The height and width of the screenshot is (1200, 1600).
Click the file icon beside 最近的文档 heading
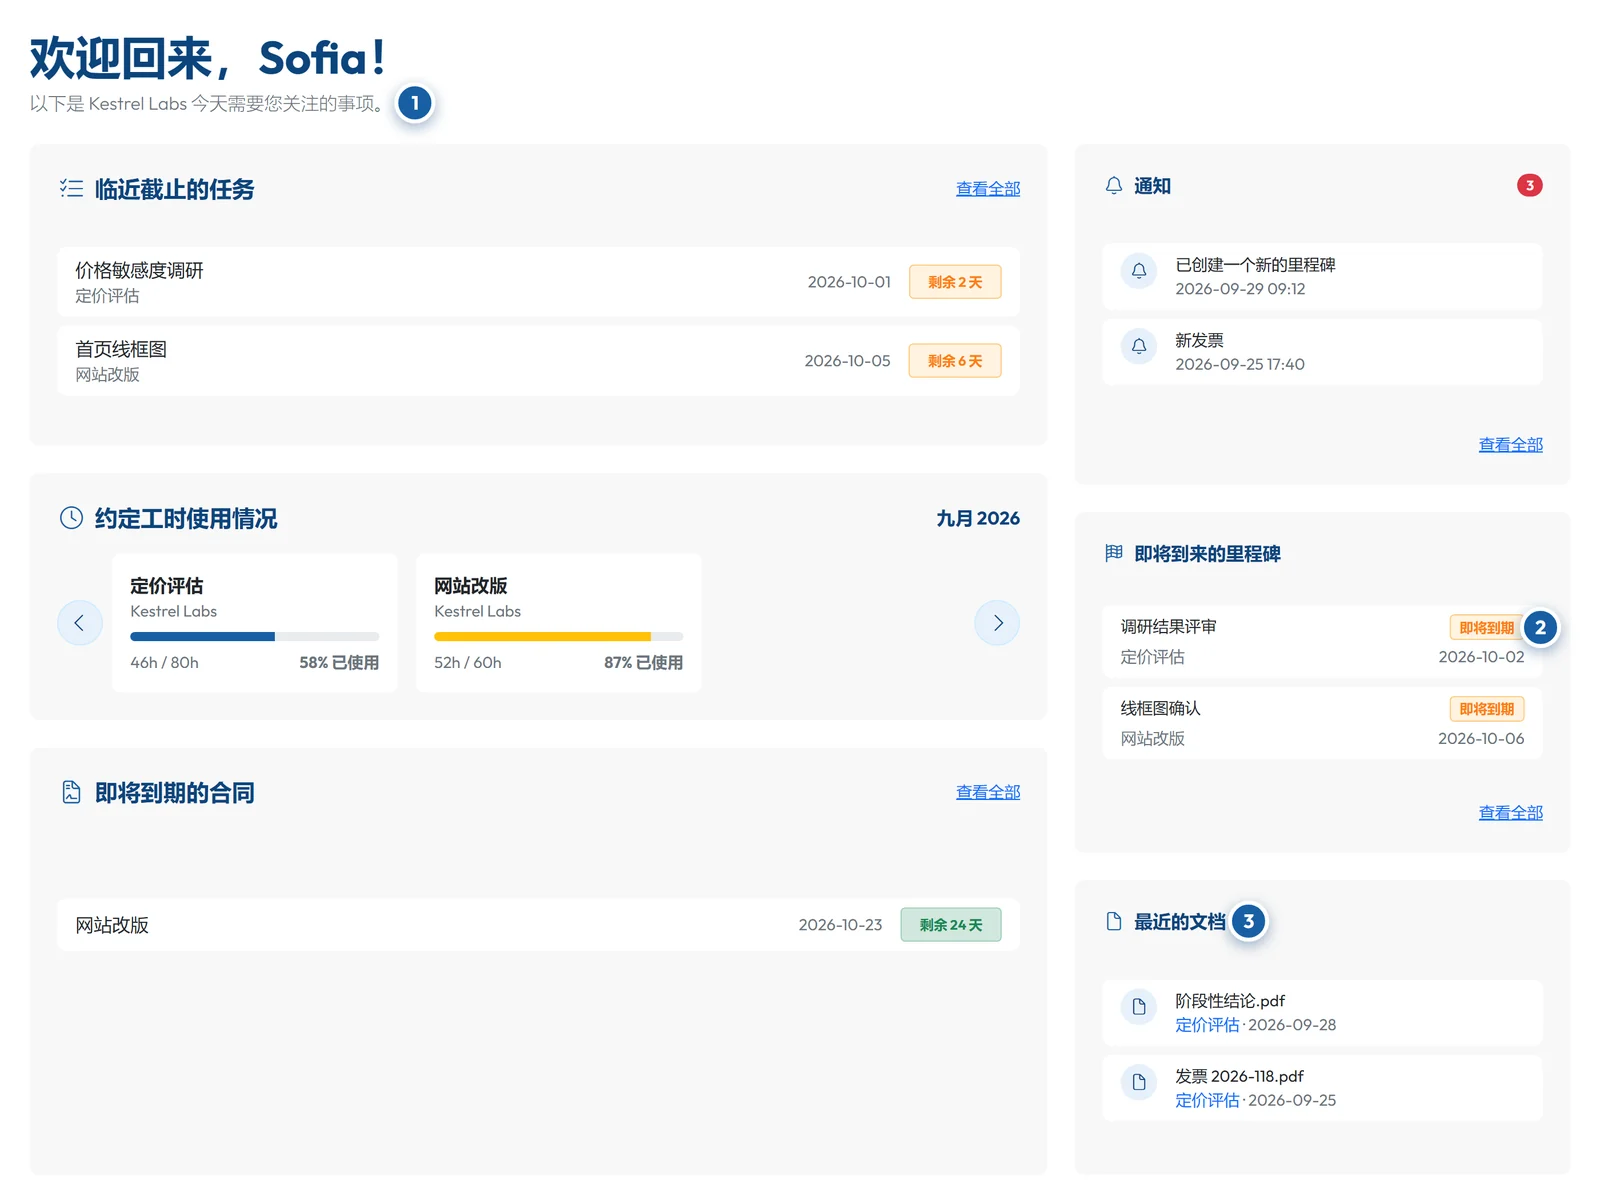pos(1114,921)
